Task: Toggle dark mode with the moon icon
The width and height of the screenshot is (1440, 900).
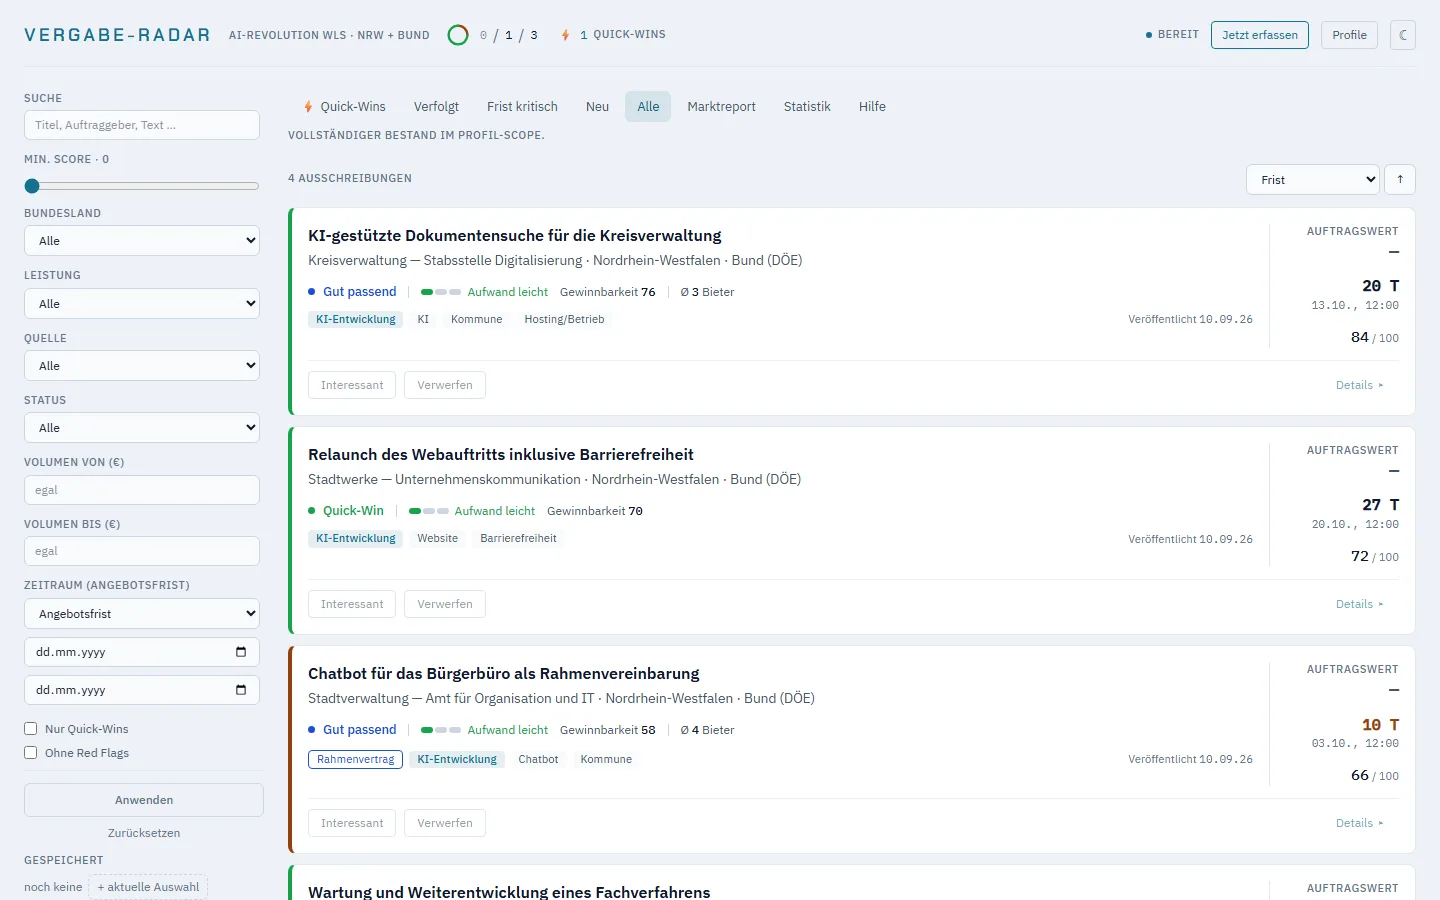Action: pyautogui.click(x=1403, y=35)
